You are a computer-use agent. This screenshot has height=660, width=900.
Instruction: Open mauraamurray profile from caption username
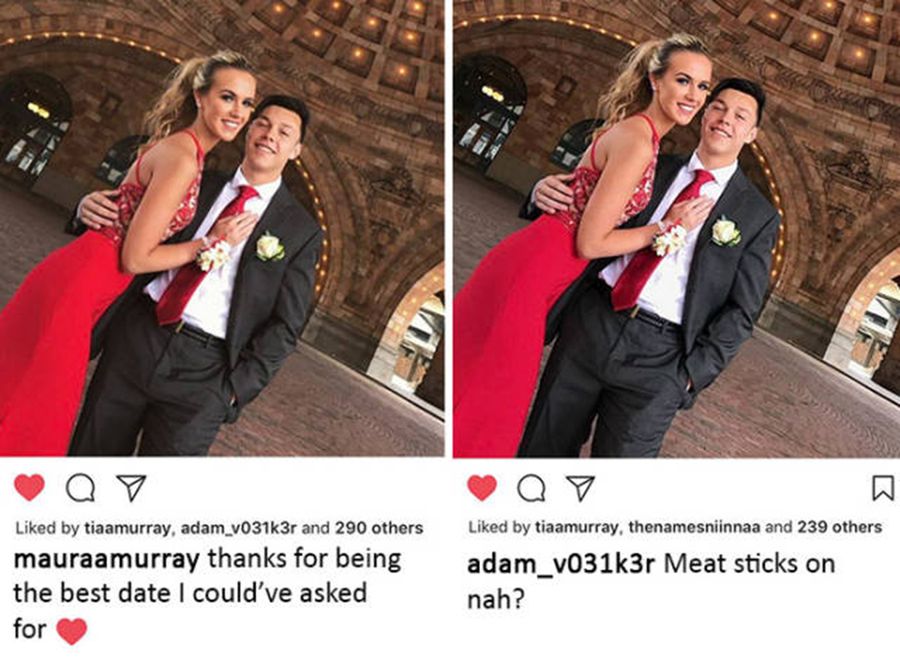click(106, 560)
